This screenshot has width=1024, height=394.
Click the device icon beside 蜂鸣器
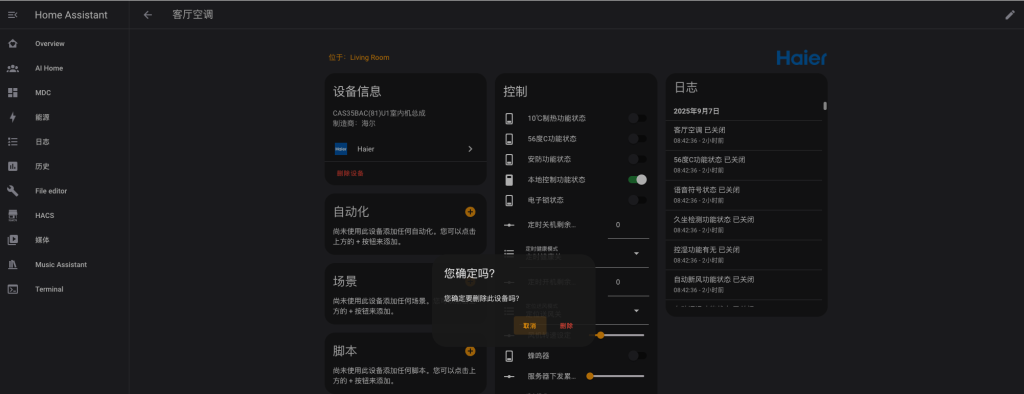(x=509, y=355)
